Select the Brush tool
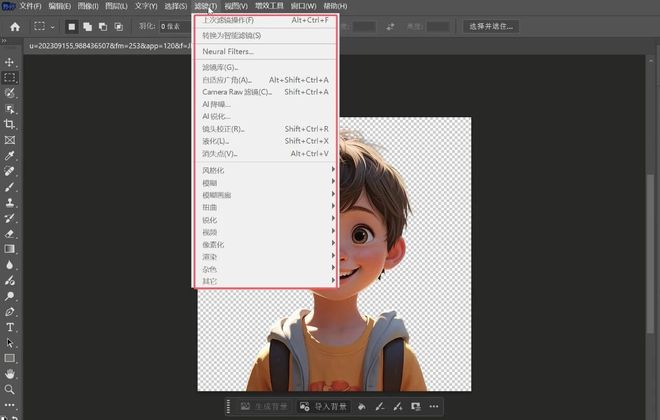This screenshot has height=420, width=660. [9, 187]
